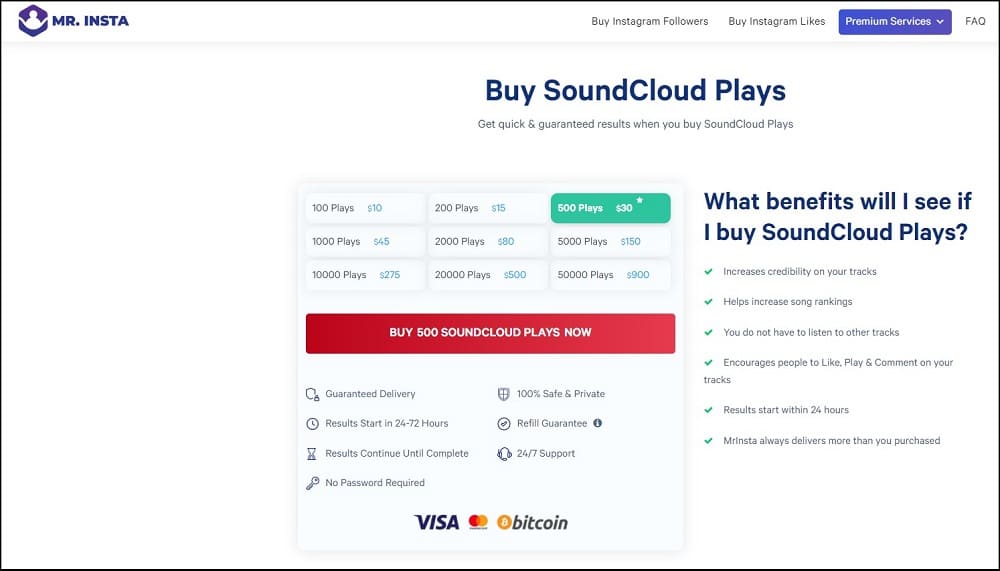1000x571 pixels.
Task: Click the headset icon for 24/7 Support
Action: (504, 454)
